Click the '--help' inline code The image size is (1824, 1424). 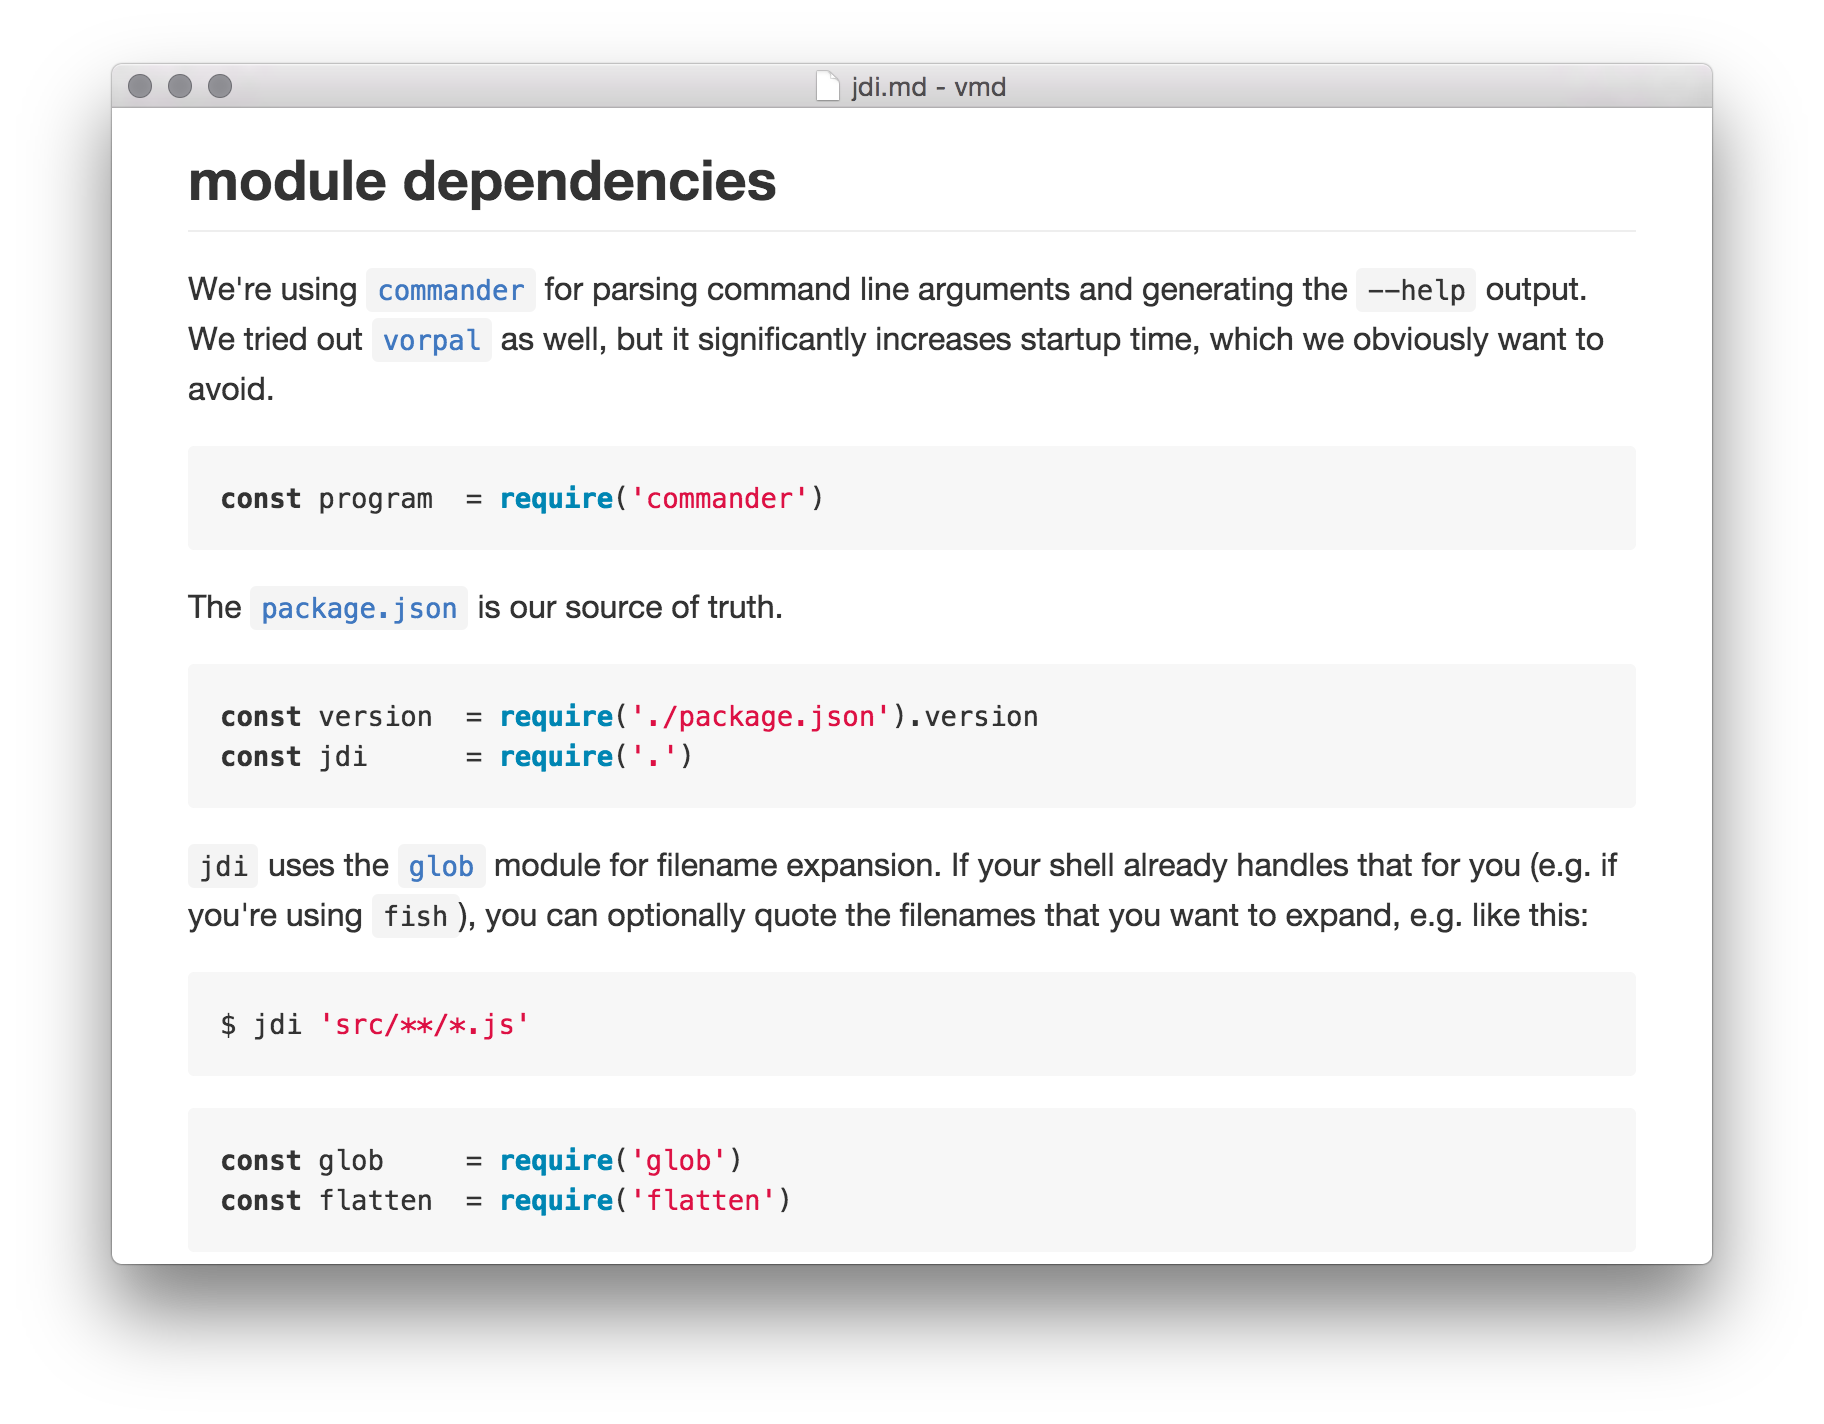pyautogui.click(x=1416, y=290)
